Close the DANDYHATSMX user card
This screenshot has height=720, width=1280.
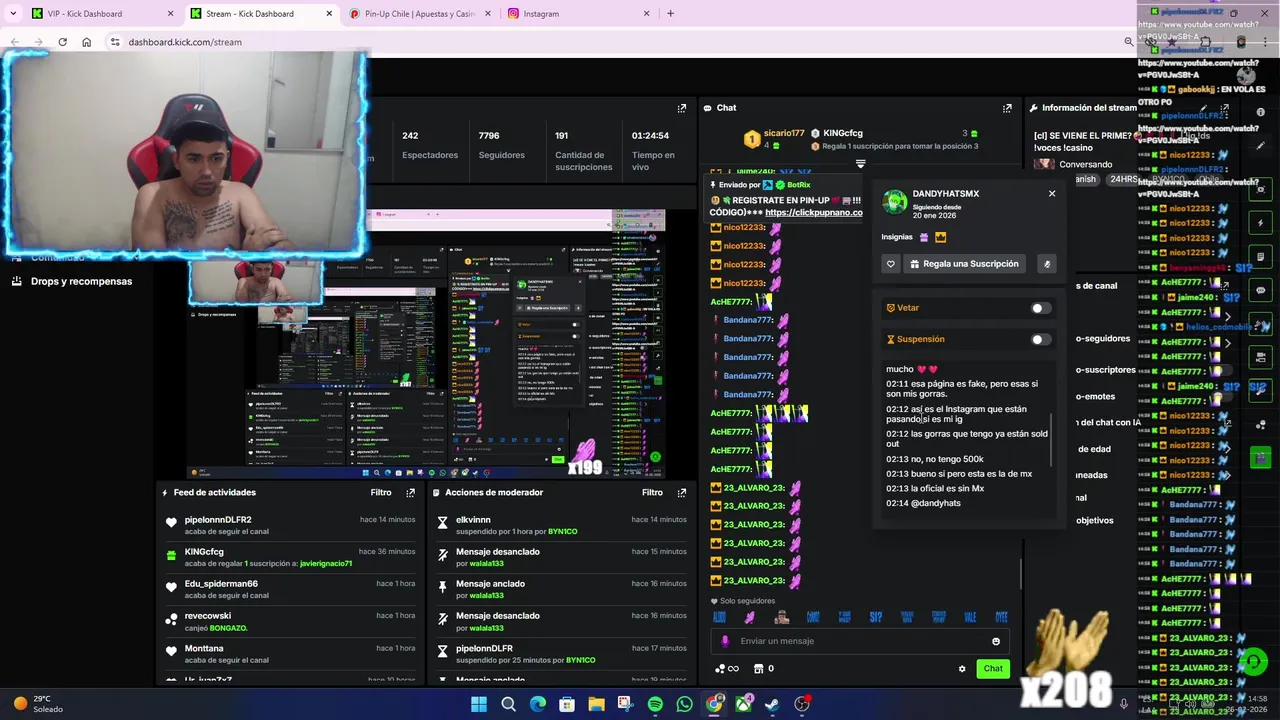point(1052,194)
